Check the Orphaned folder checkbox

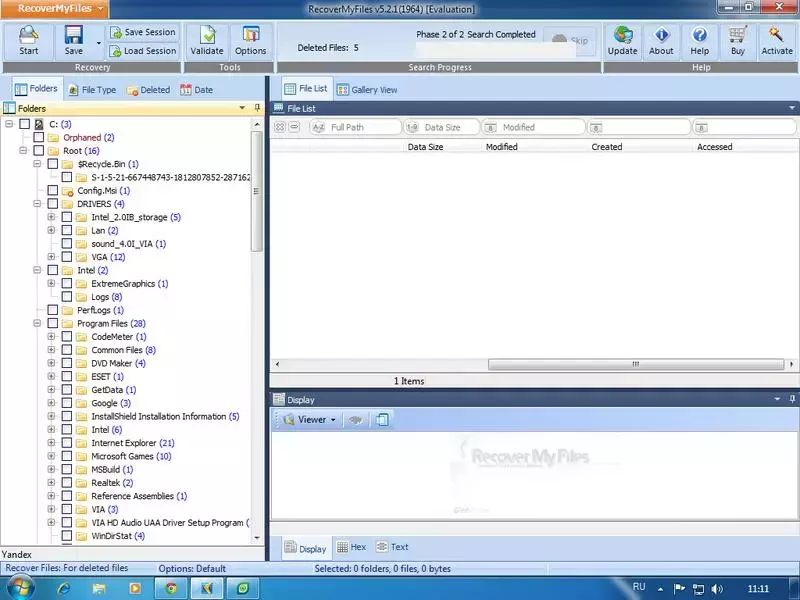point(39,137)
